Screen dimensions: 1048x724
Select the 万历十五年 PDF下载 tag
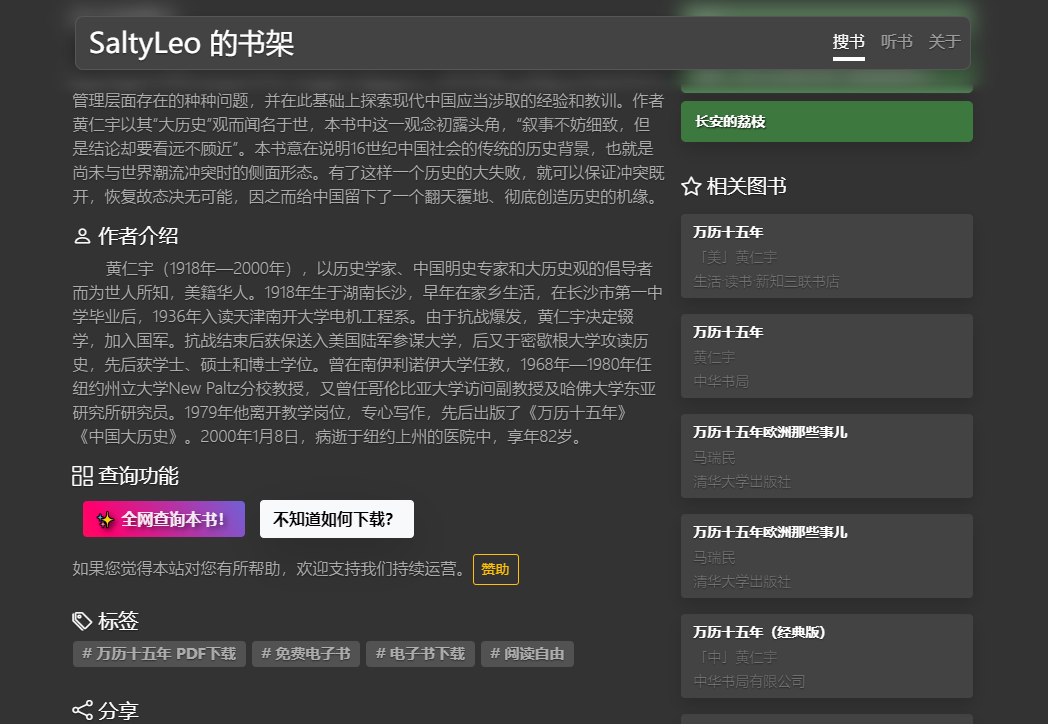pos(158,654)
